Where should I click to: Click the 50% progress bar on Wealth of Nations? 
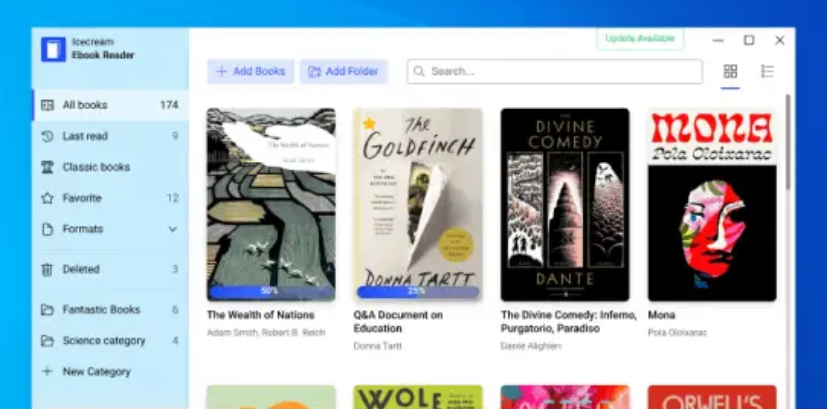(271, 291)
